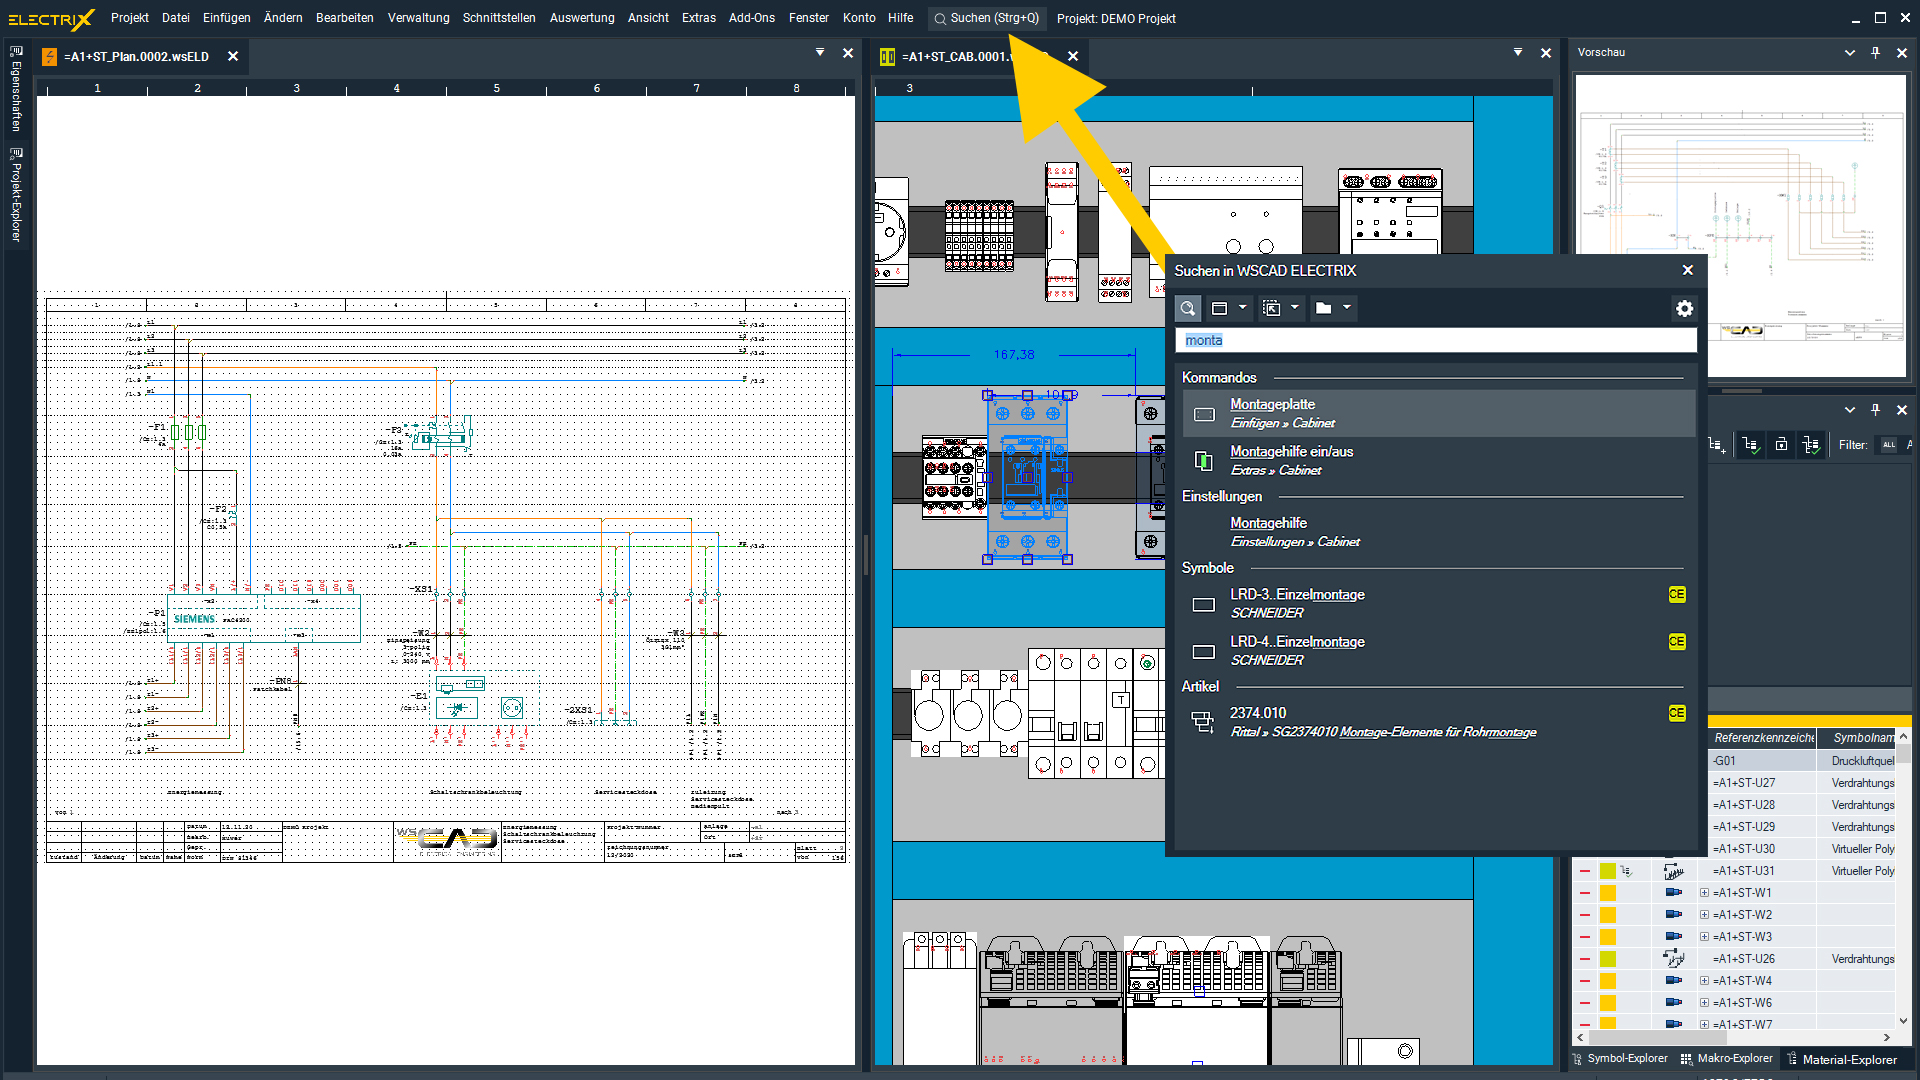Collapse the Vorschau preview panel chevron

(x=1849, y=52)
